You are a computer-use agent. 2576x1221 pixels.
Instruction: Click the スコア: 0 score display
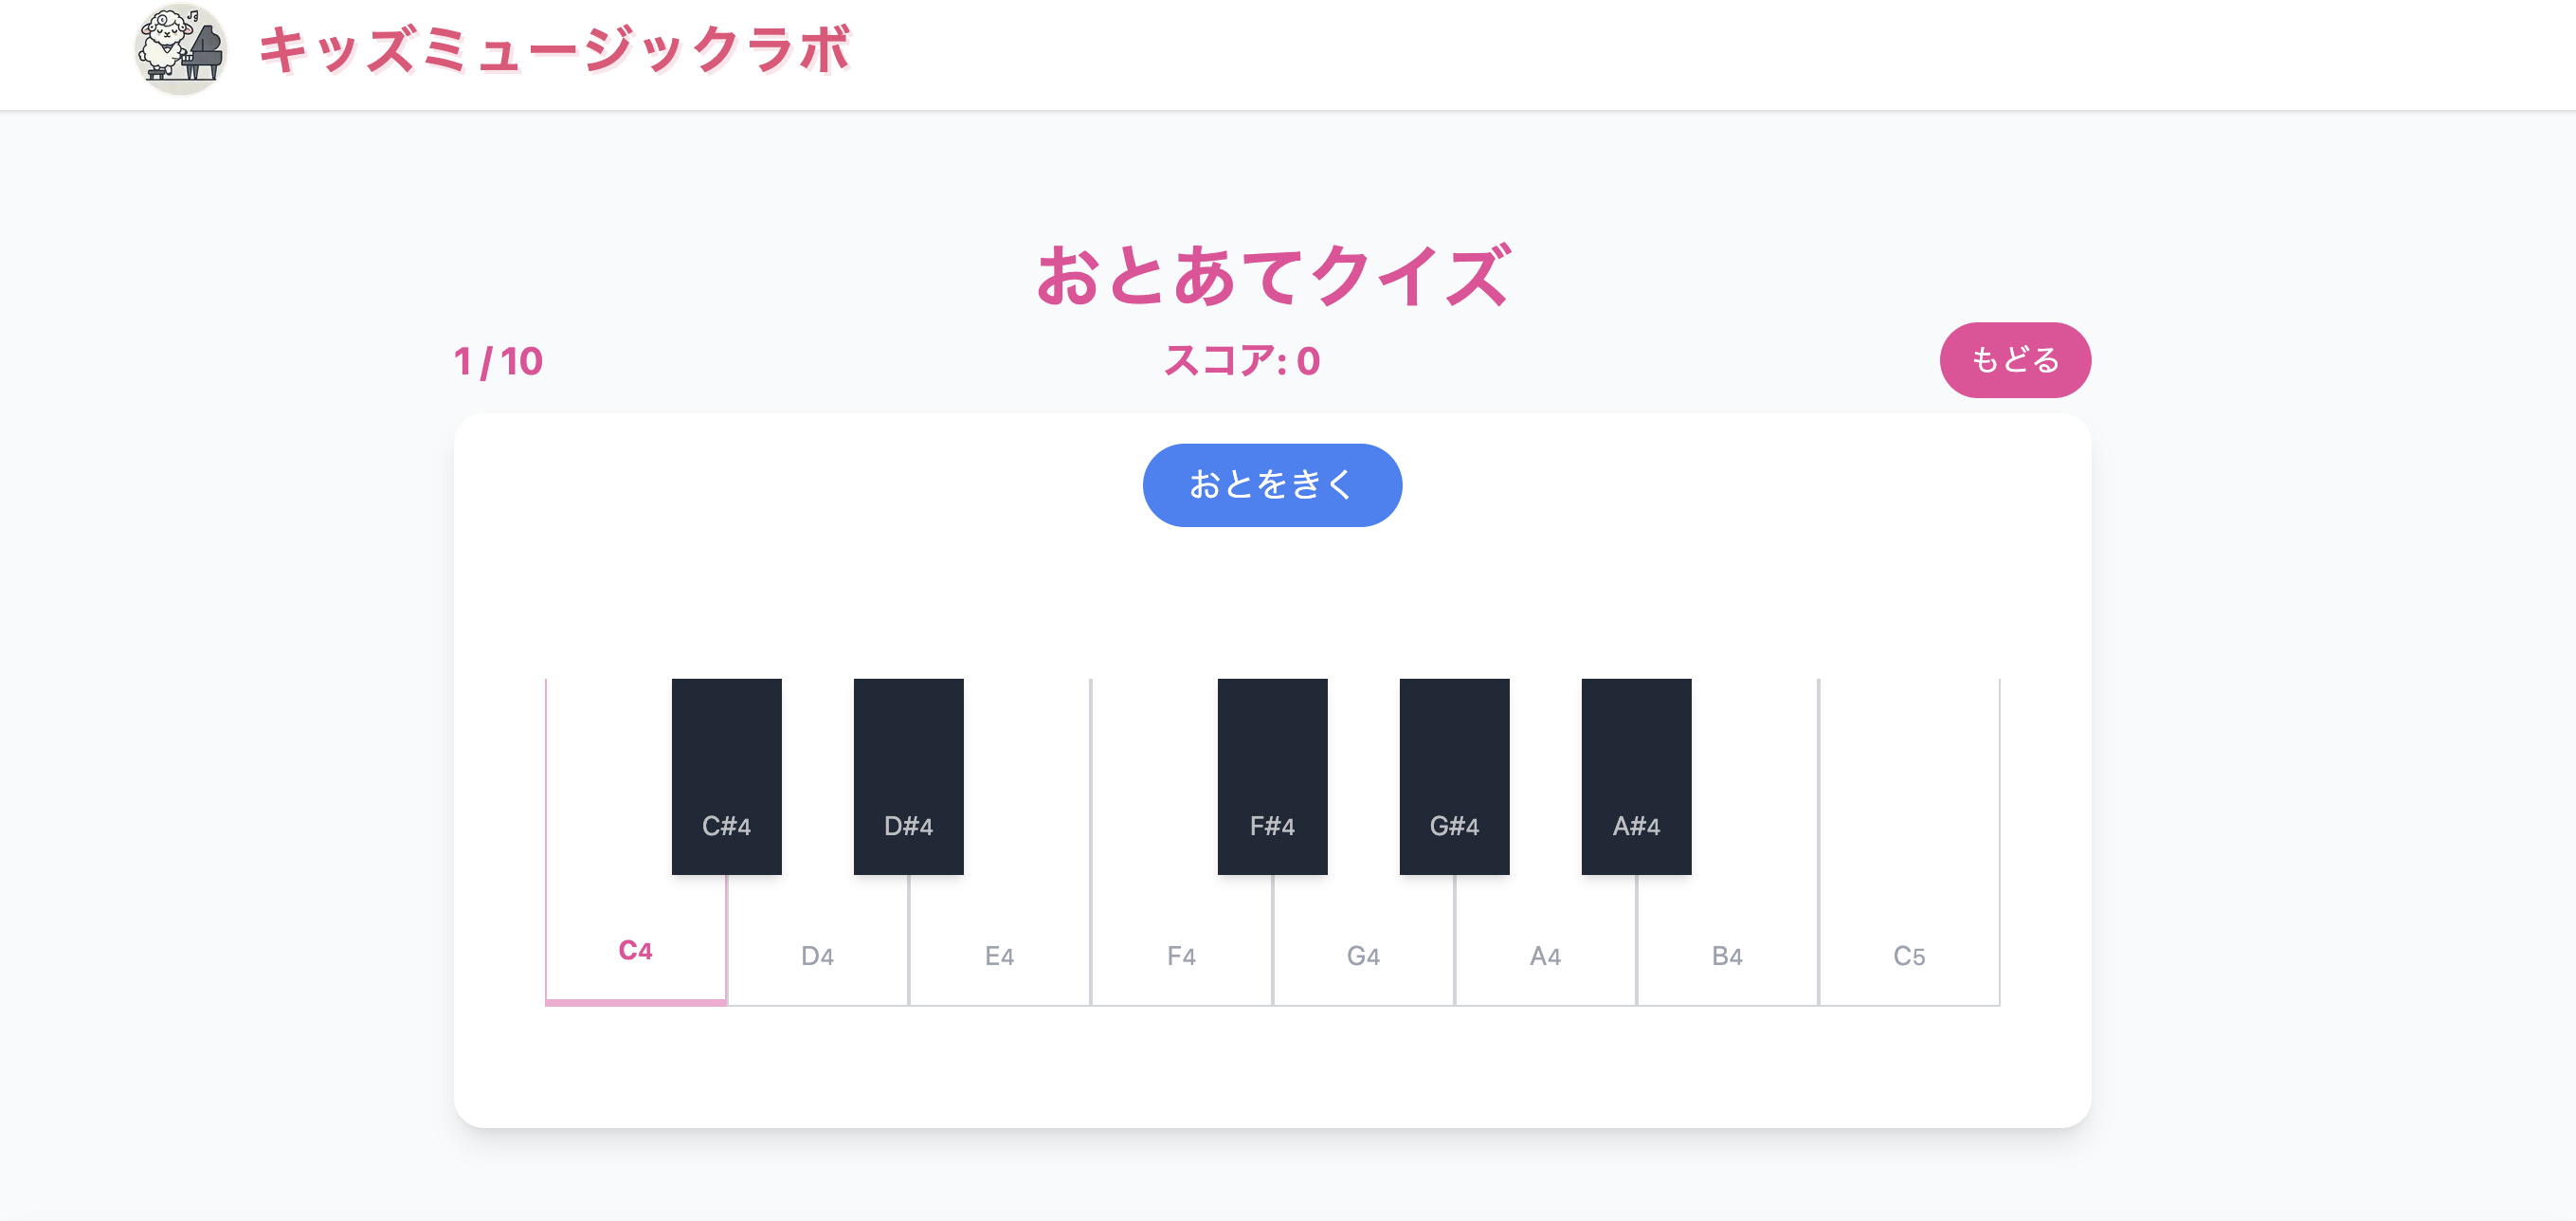coord(1242,361)
